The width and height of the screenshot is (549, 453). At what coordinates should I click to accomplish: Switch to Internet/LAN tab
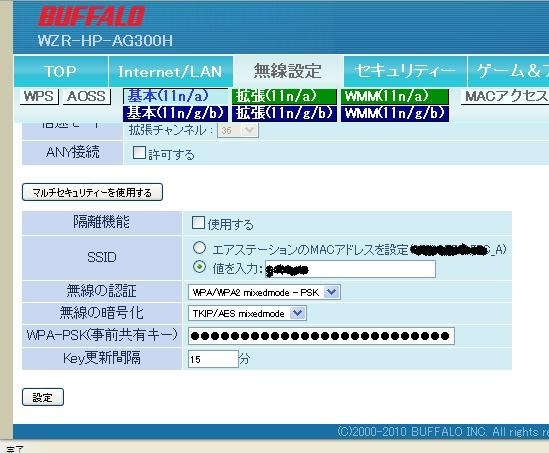point(170,71)
